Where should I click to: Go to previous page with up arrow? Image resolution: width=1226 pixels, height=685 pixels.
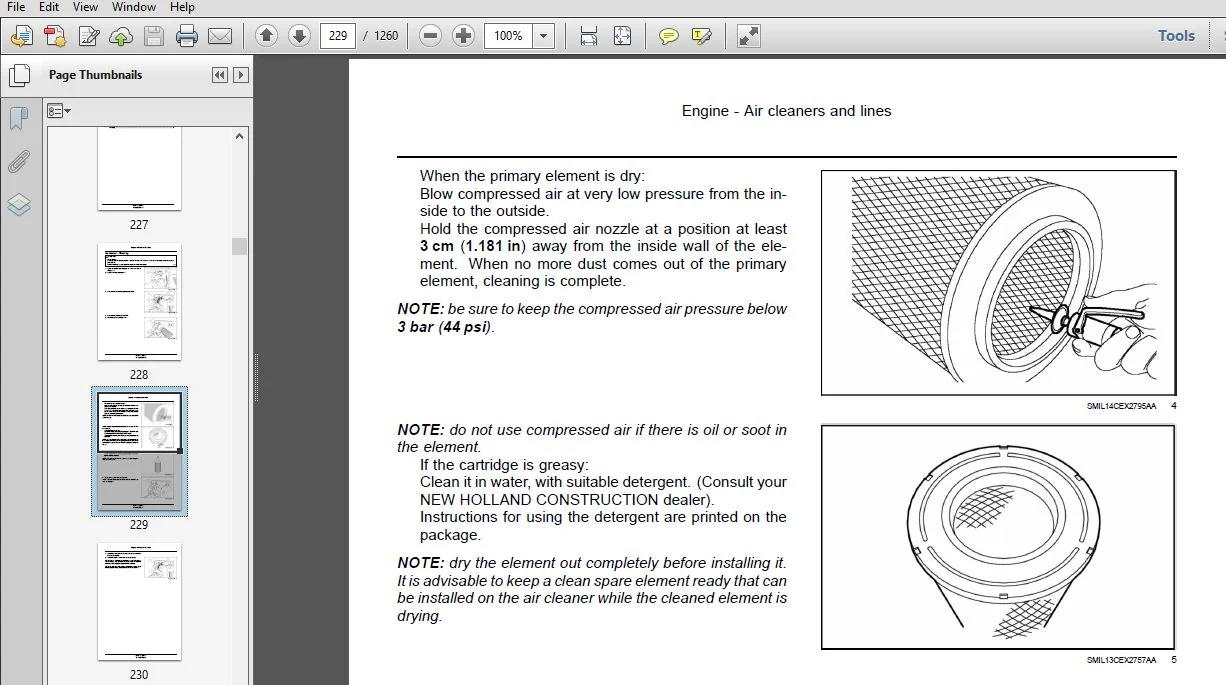point(266,36)
